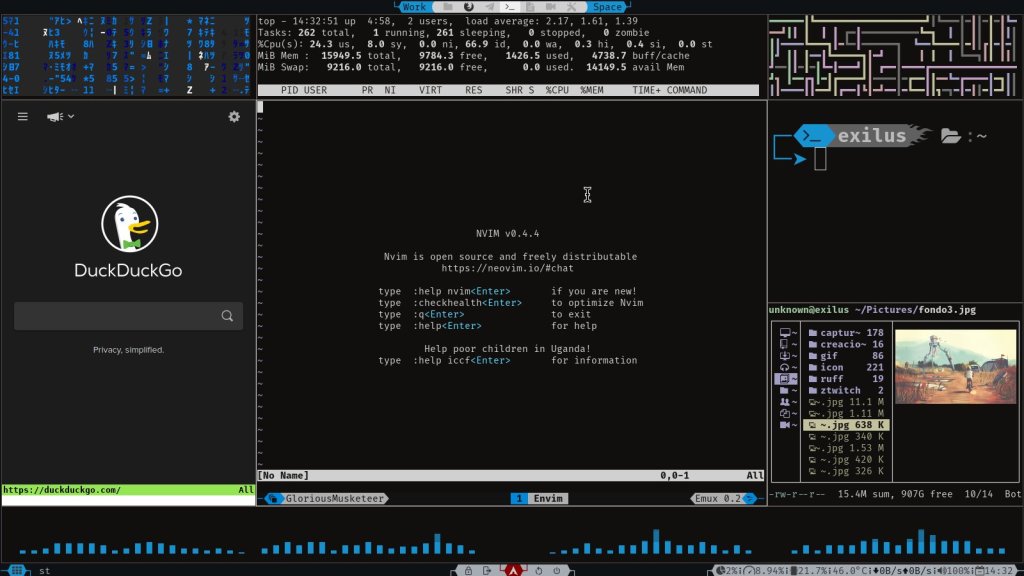1024x576 pixels.
Task: Open the DuckDuckGo hamburger menu
Action: click(x=22, y=117)
